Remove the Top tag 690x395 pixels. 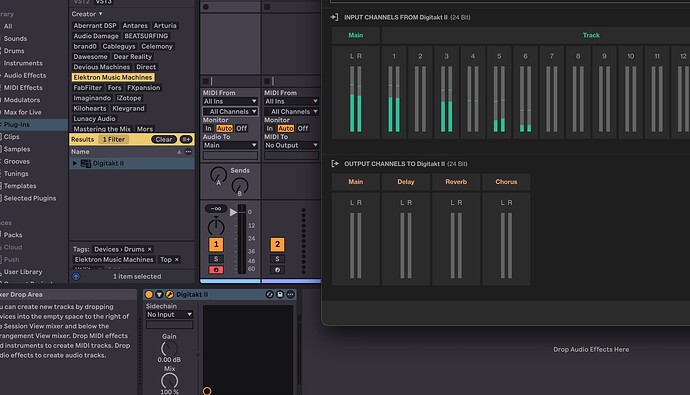(x=177, y=260)
